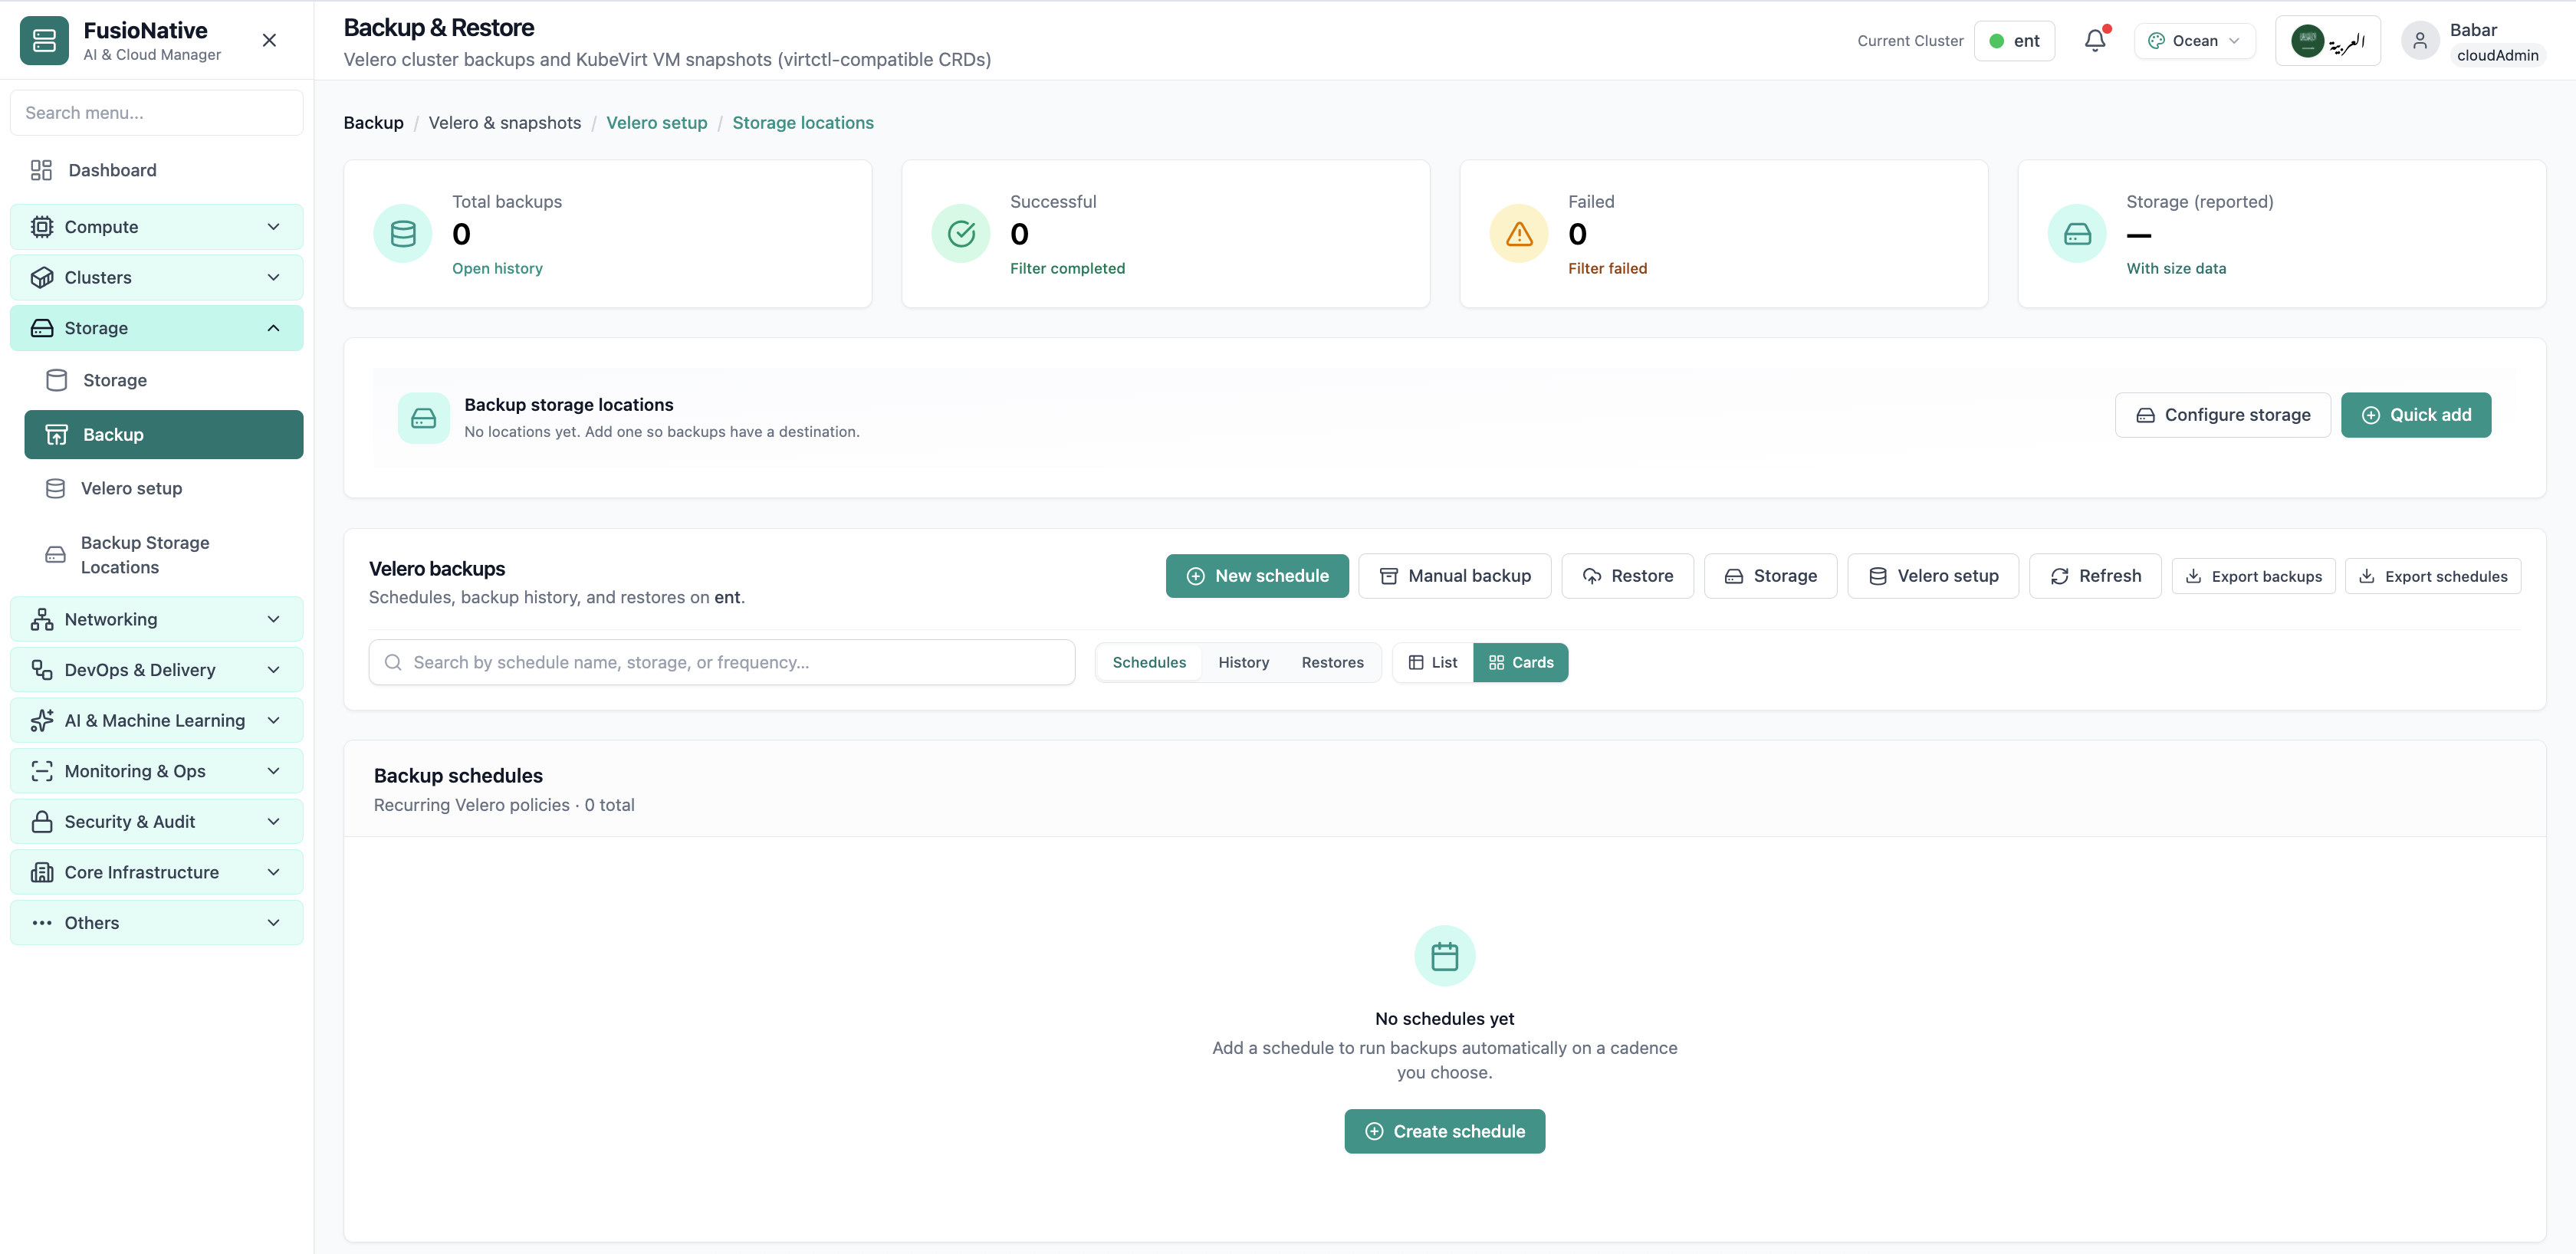Focus the schedule search field
Viewport: 2576px width, 1254px height.
tap(722, 663)
